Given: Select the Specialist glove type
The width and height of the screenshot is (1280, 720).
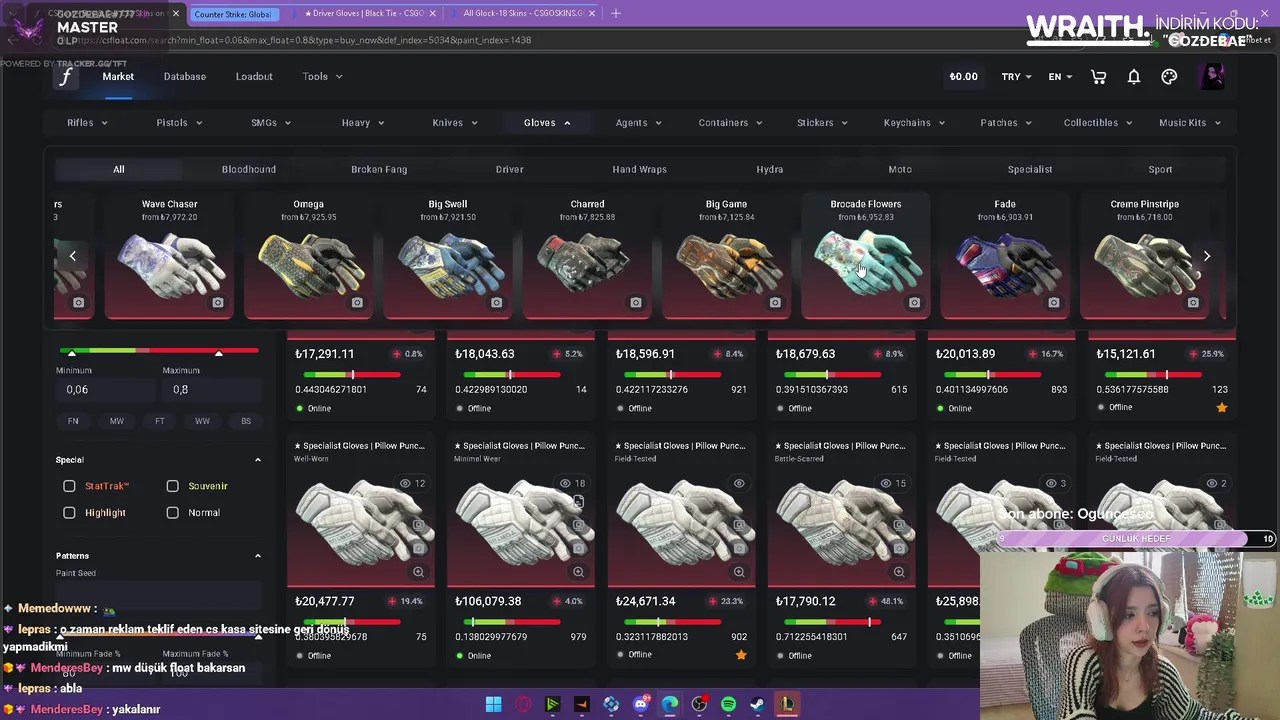Looking at the screenshot, I should coord(1030,169).
